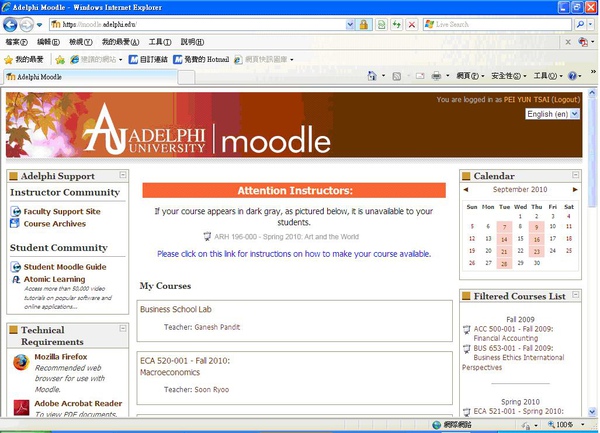This screenshot has width=600, height=433.
Task: Collapse the Adelphi Support block
Action: coord(123,175)
